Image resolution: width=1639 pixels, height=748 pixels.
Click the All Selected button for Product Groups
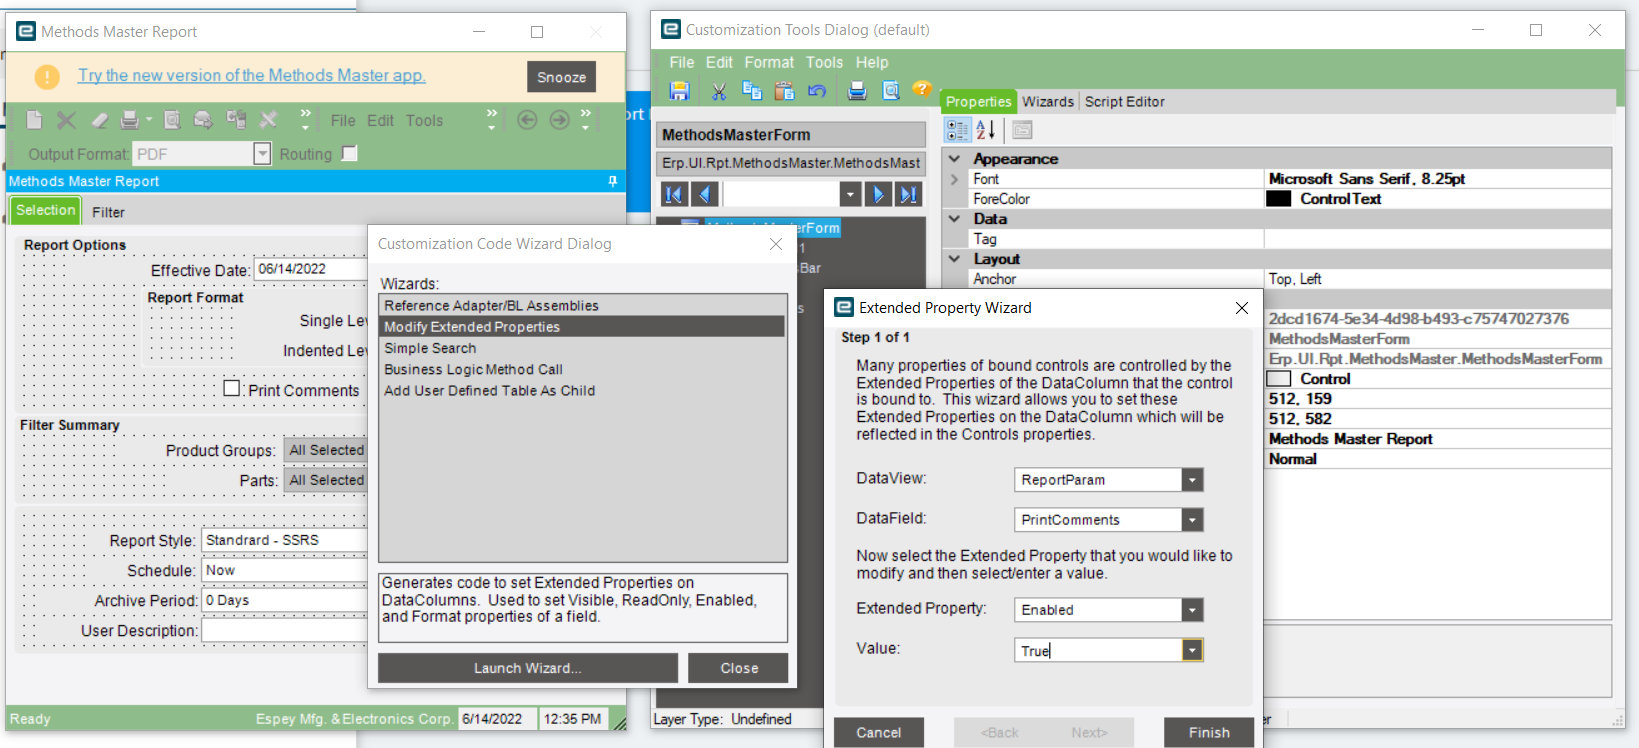point(326,450)
